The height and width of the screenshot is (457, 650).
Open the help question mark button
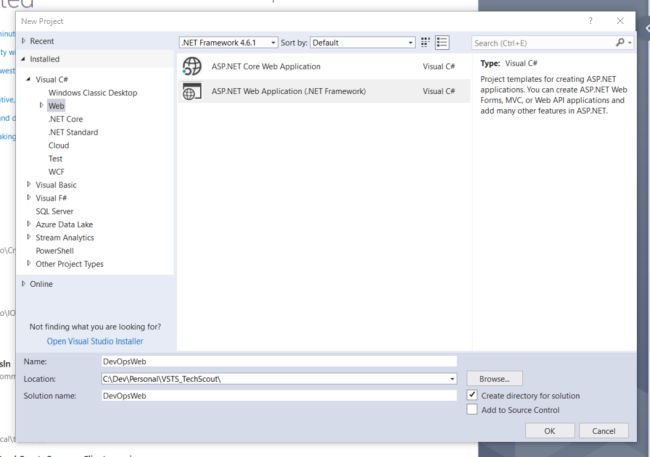pos(590,21)
